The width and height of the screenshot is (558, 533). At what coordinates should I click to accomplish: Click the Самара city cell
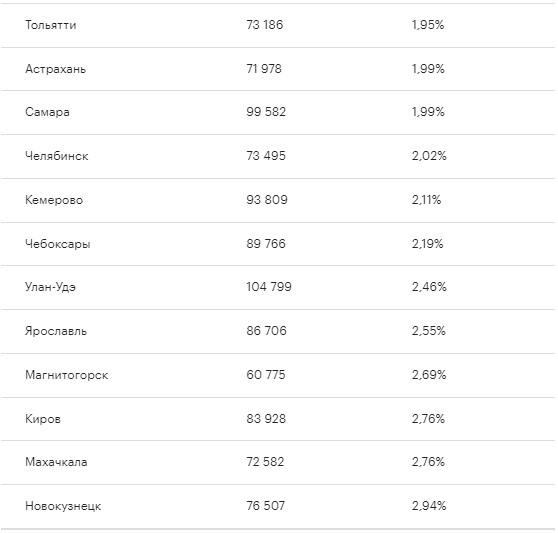[x=47, y=112]
